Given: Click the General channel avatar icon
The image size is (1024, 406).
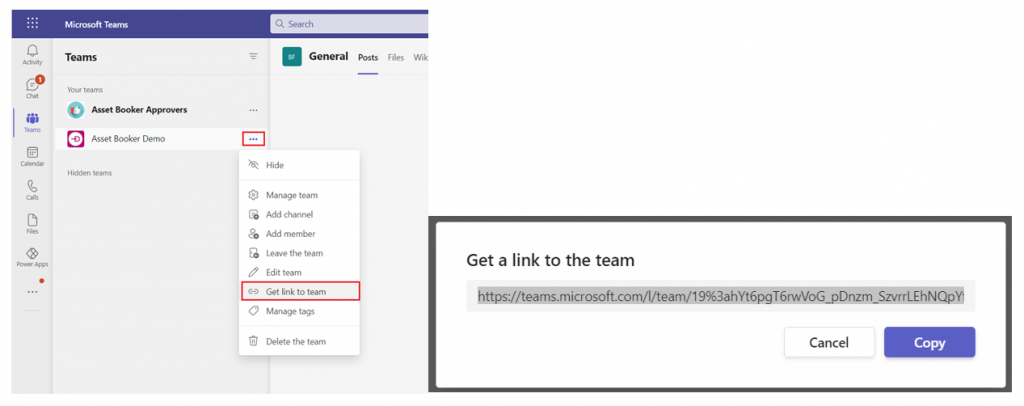Looking at the screenshot, I should tap(292, 57).
